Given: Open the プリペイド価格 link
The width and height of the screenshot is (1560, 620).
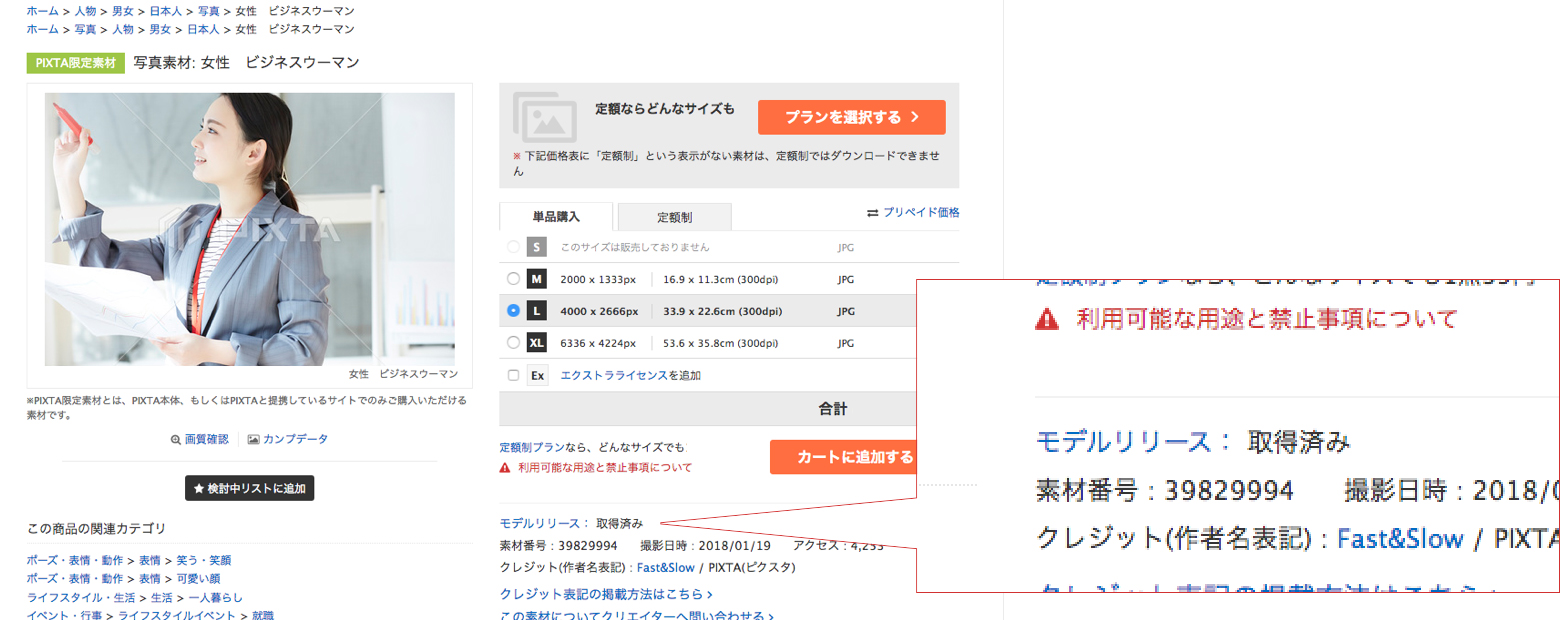Looking at the screenshot, I should pyautogui.click(x=921, y=213).
